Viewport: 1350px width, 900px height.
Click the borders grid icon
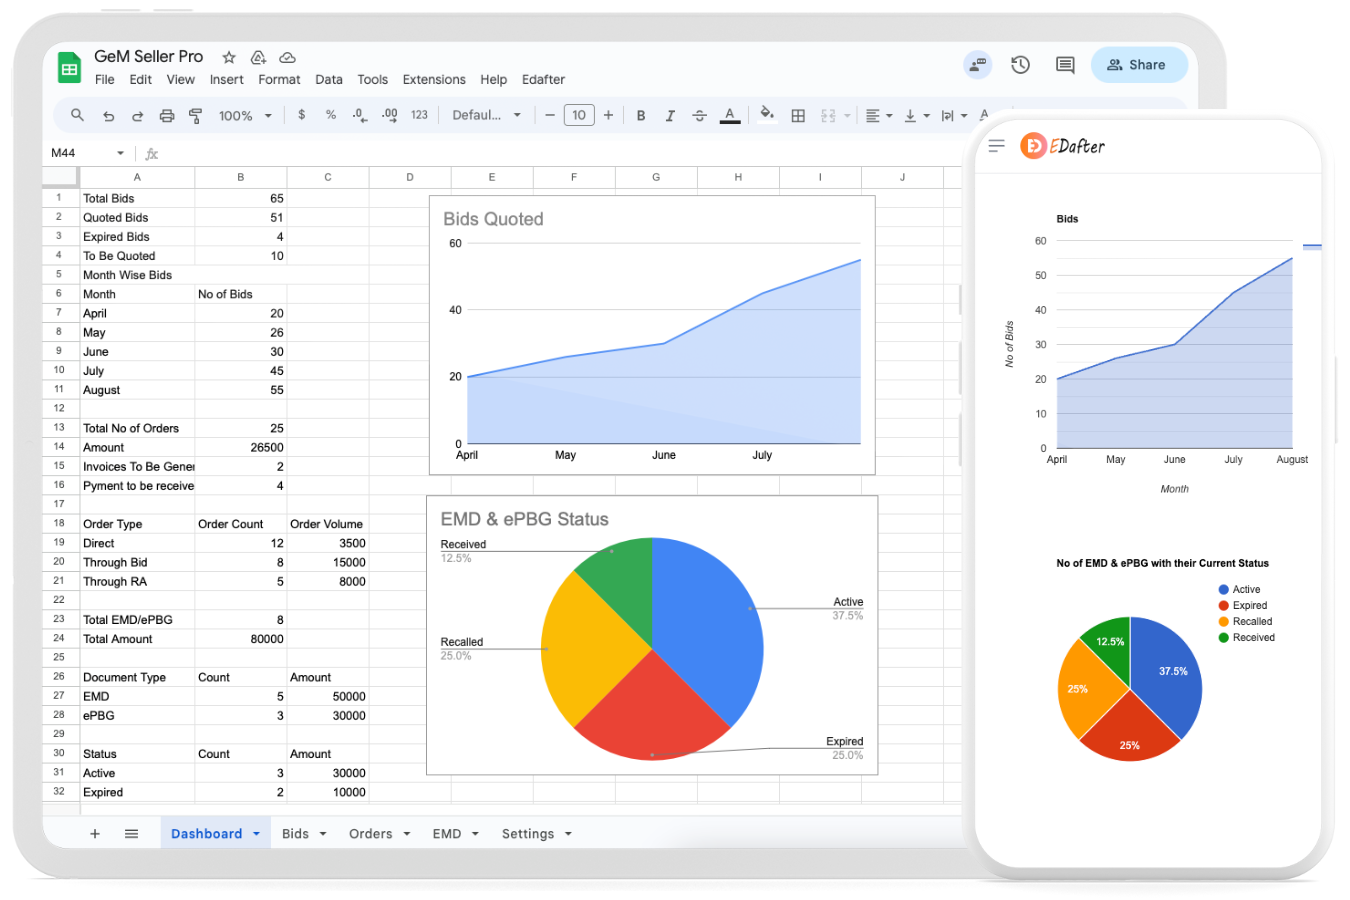[x=798, y=116]
